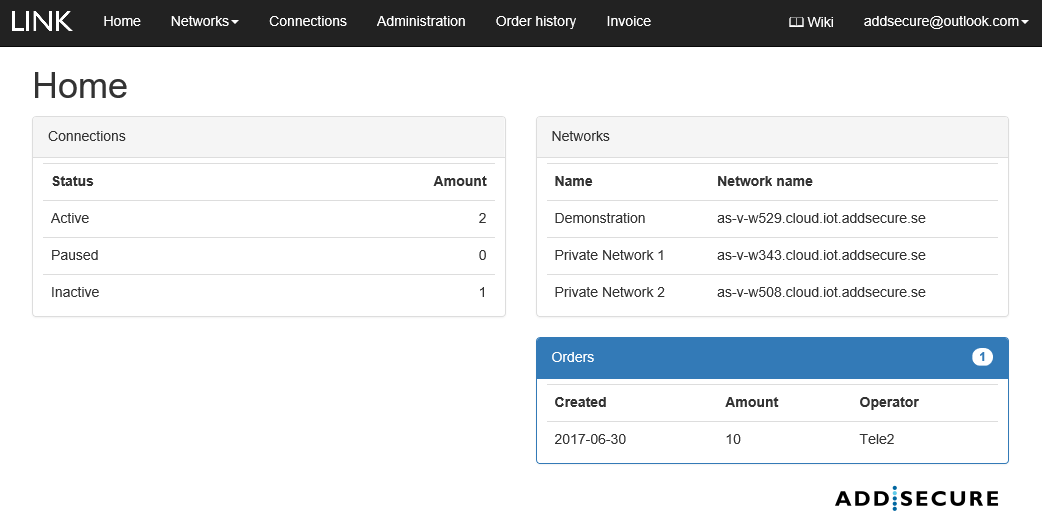Open Order history page
Screen dimensions: 1042x527
pos(536,21)
